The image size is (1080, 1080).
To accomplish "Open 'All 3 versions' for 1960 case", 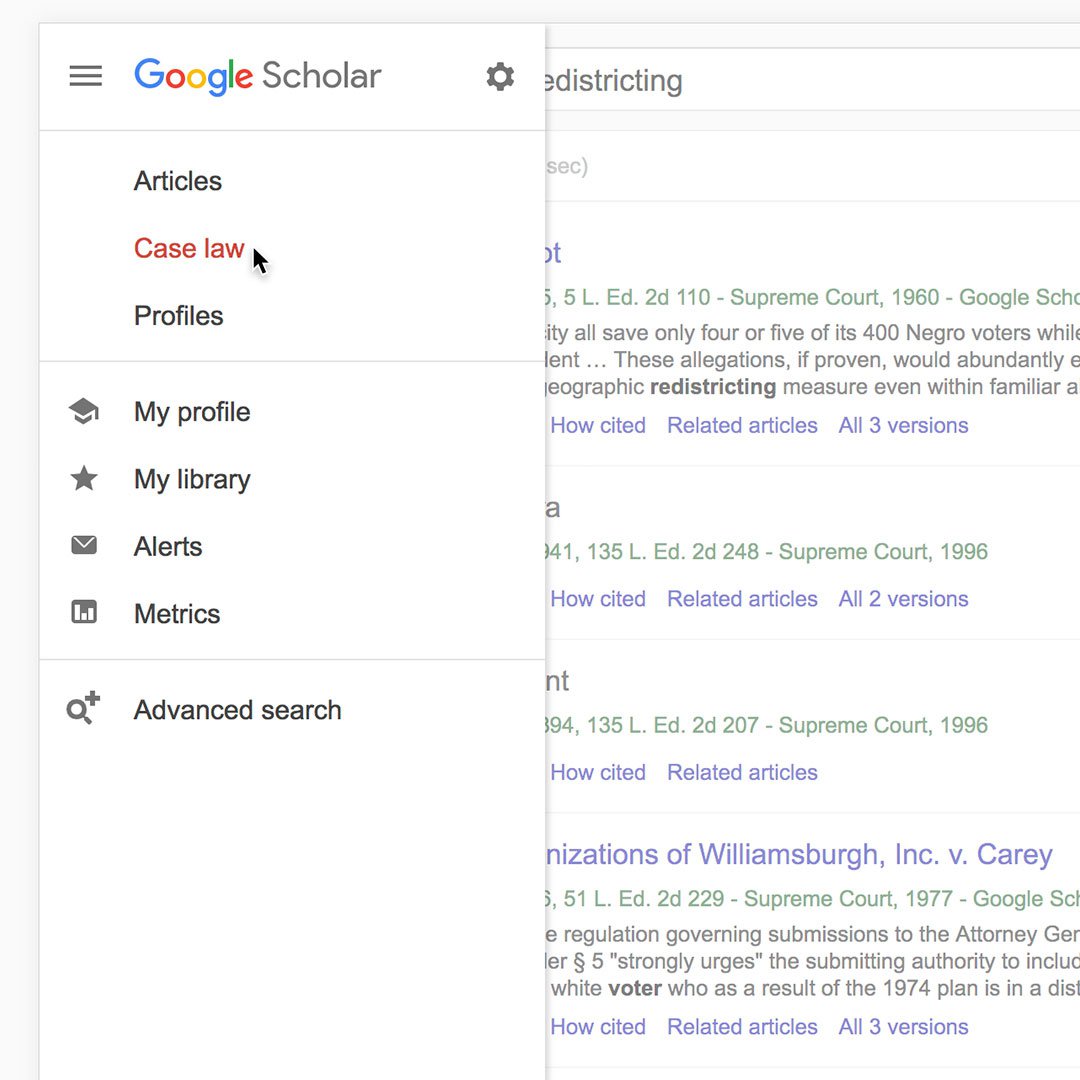I will 903,425.
